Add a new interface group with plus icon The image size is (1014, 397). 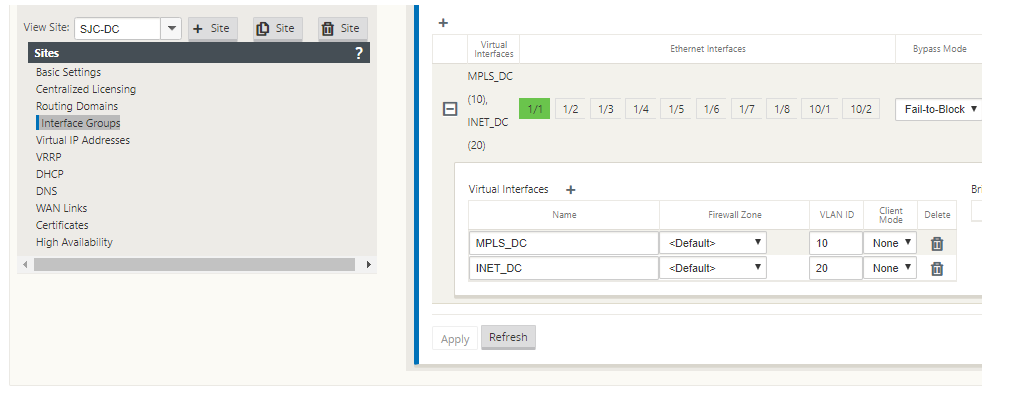coord(443,23)
